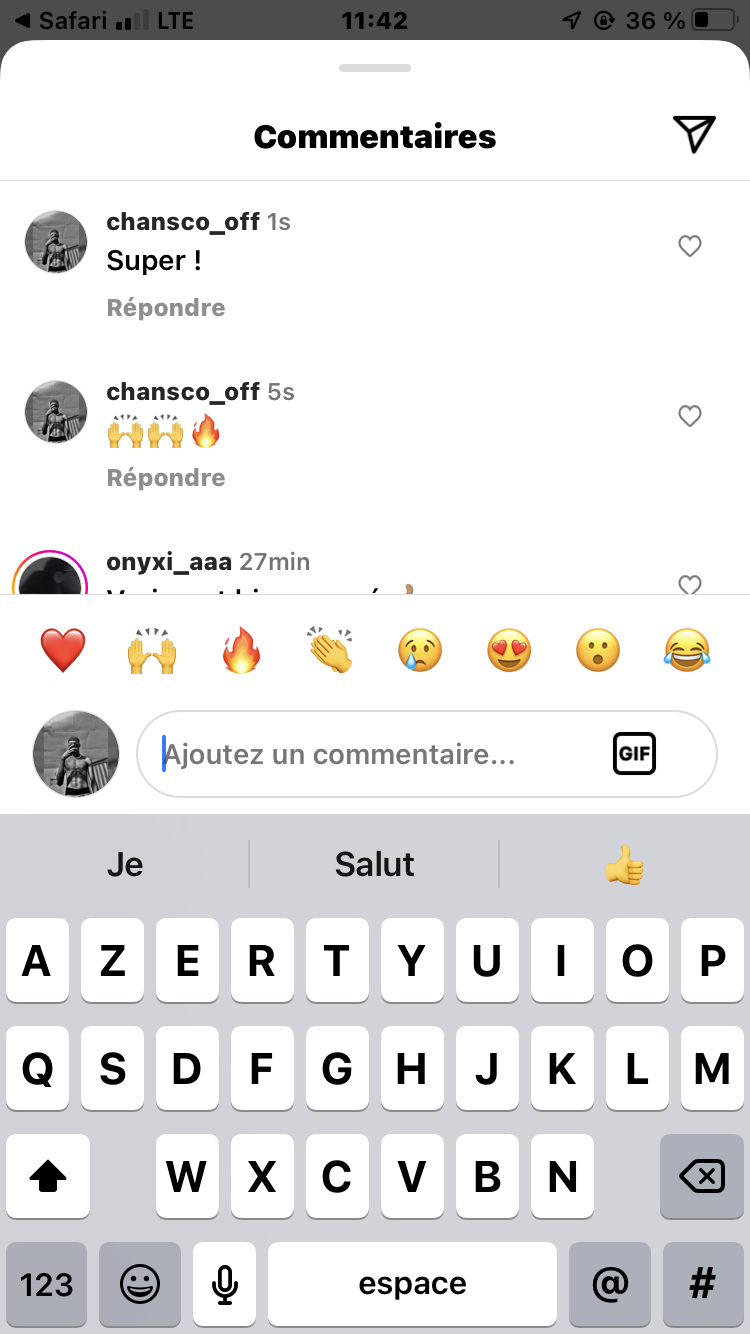
Task: Reply to the "Super !" comment
Action: tap(166, 308)
